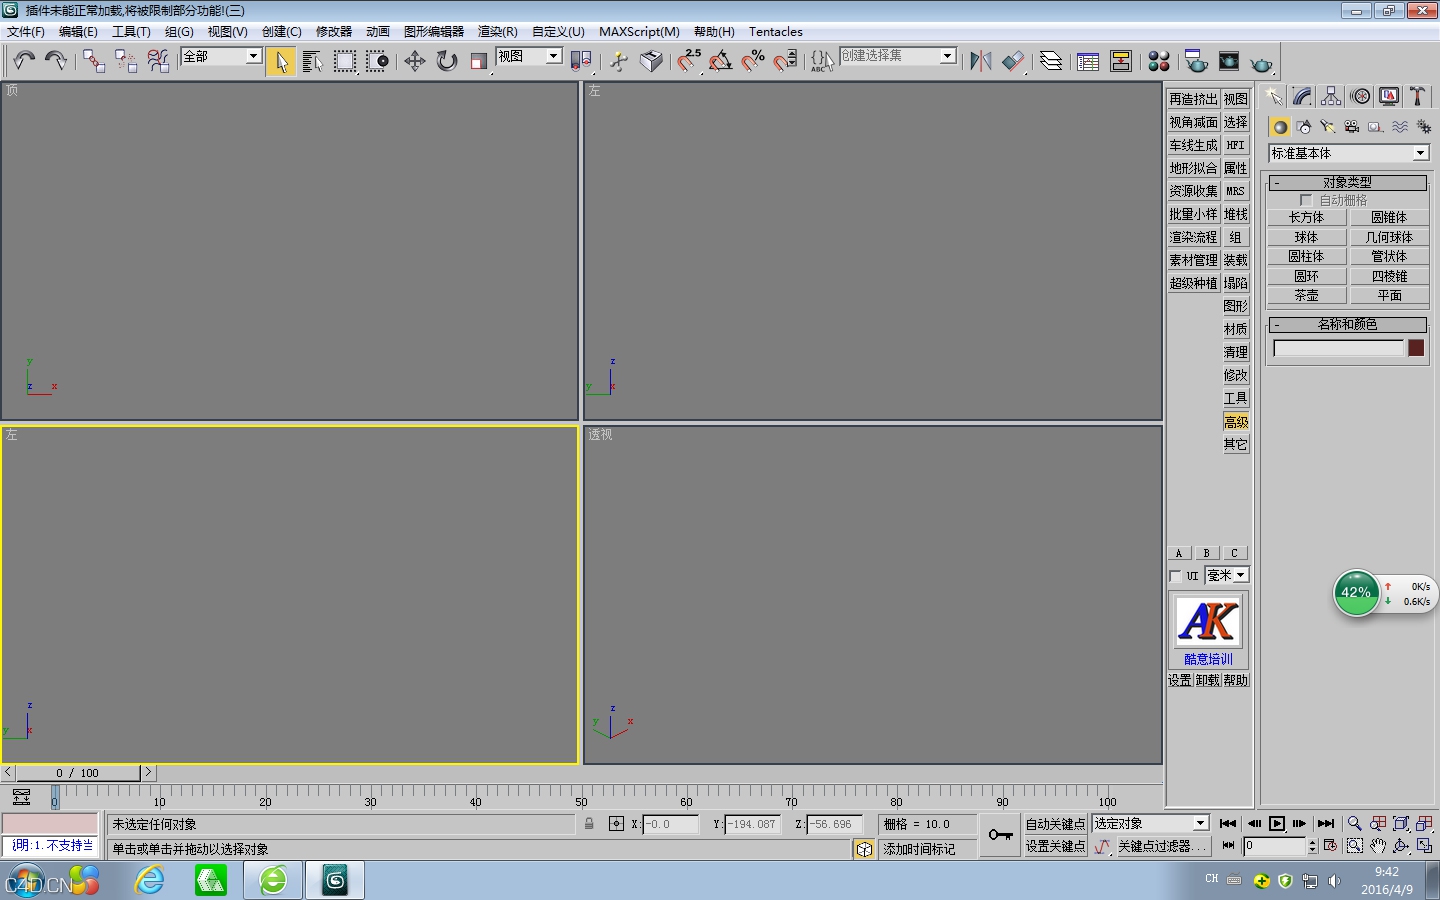The width and height of the screenshot is (1440, 900).
Task: Click the 茶壶 object type button
Action: (x=1306, y=296)
